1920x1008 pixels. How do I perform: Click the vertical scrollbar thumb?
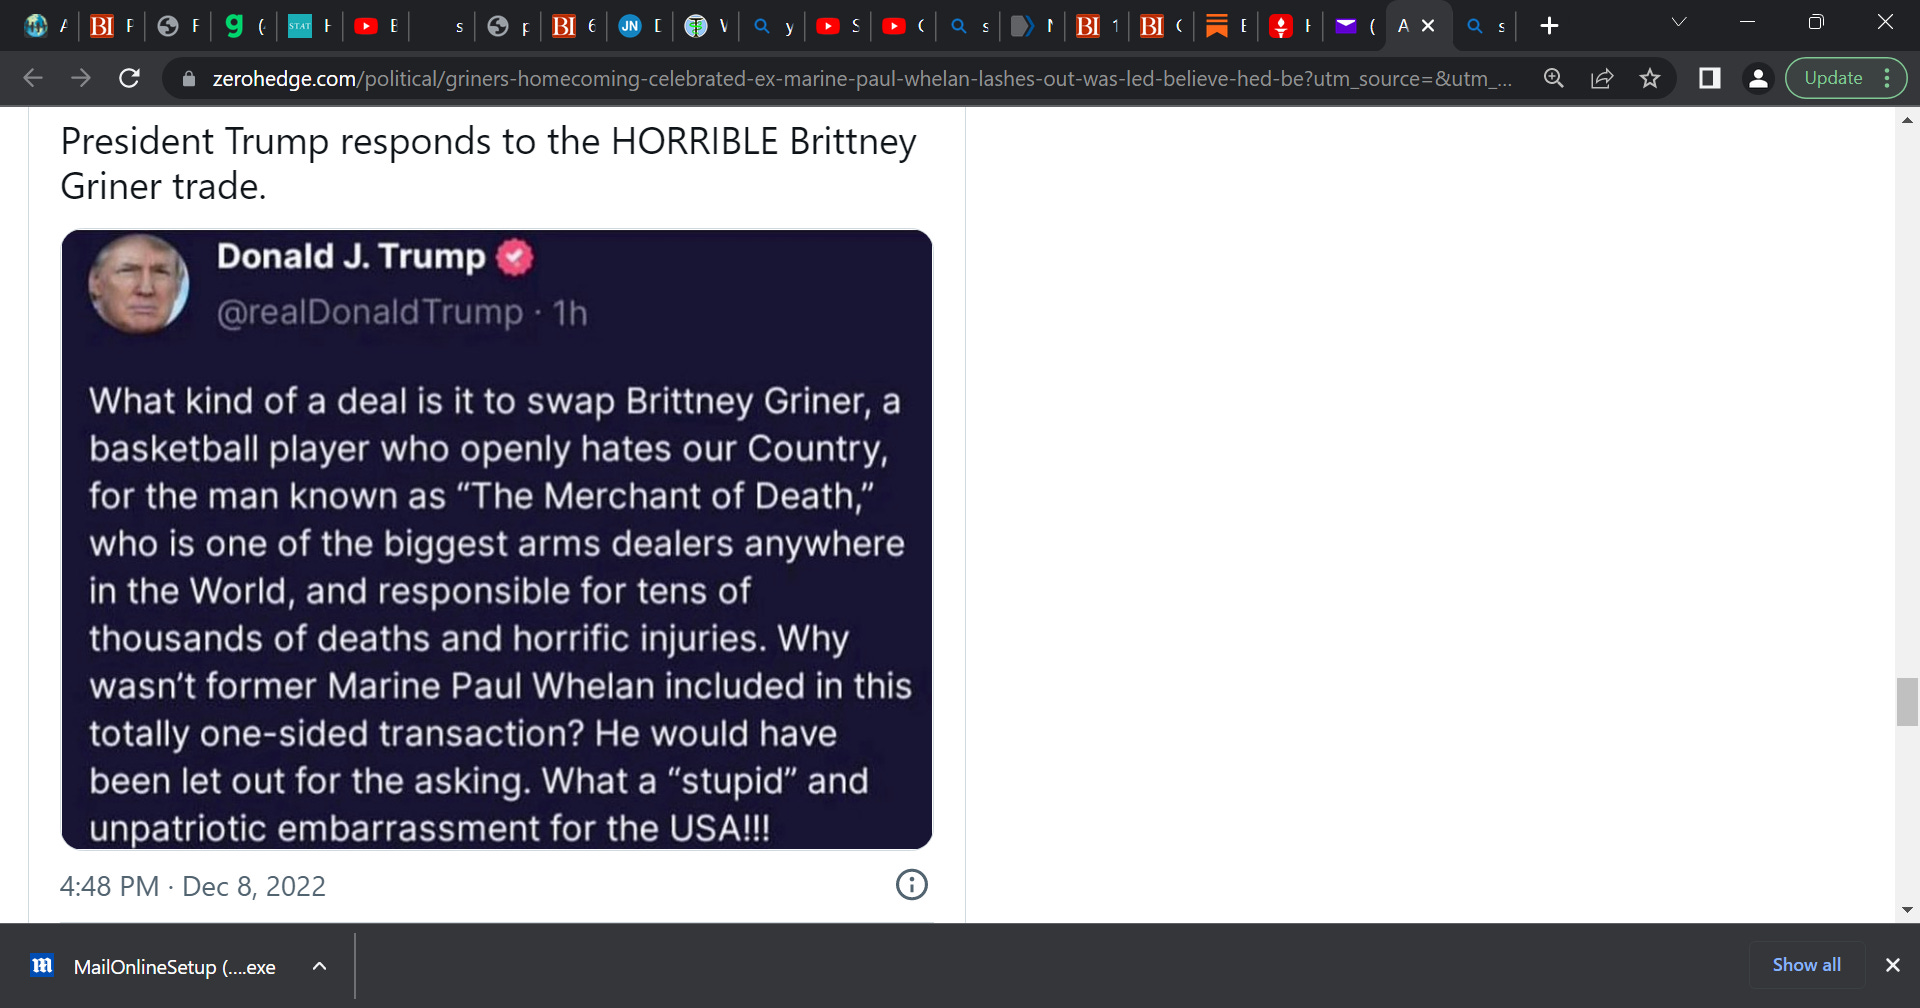pyautogui.click(x=1907, y=702)
